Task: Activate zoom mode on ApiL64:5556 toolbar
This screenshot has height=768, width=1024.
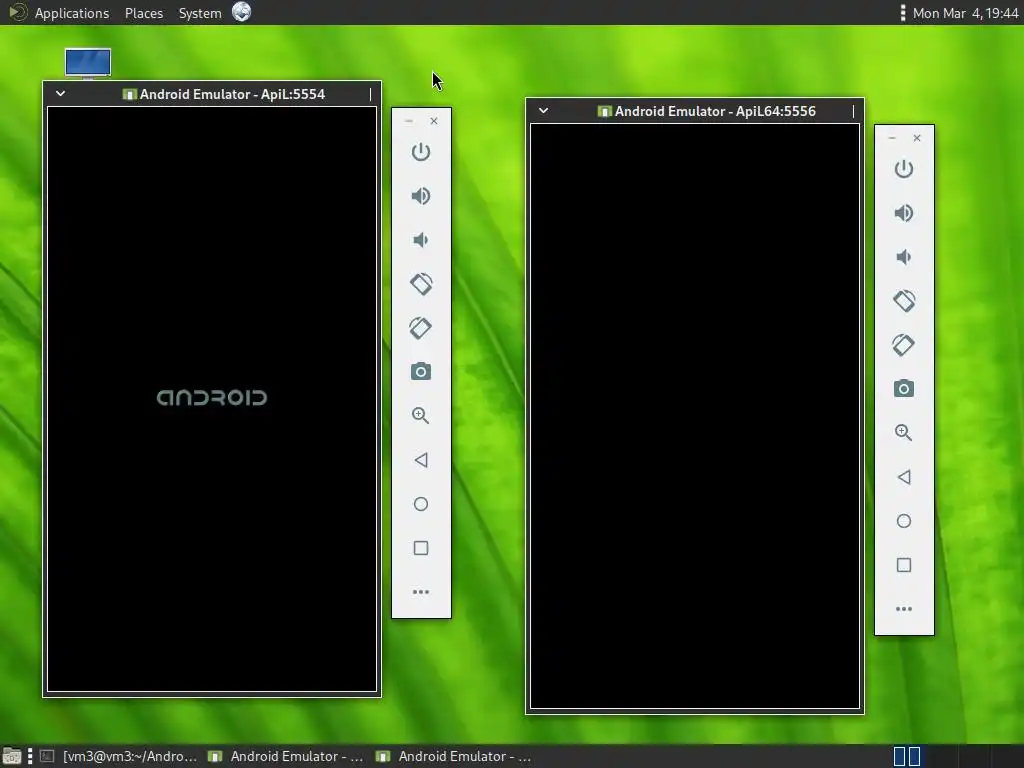Action: 904,432
